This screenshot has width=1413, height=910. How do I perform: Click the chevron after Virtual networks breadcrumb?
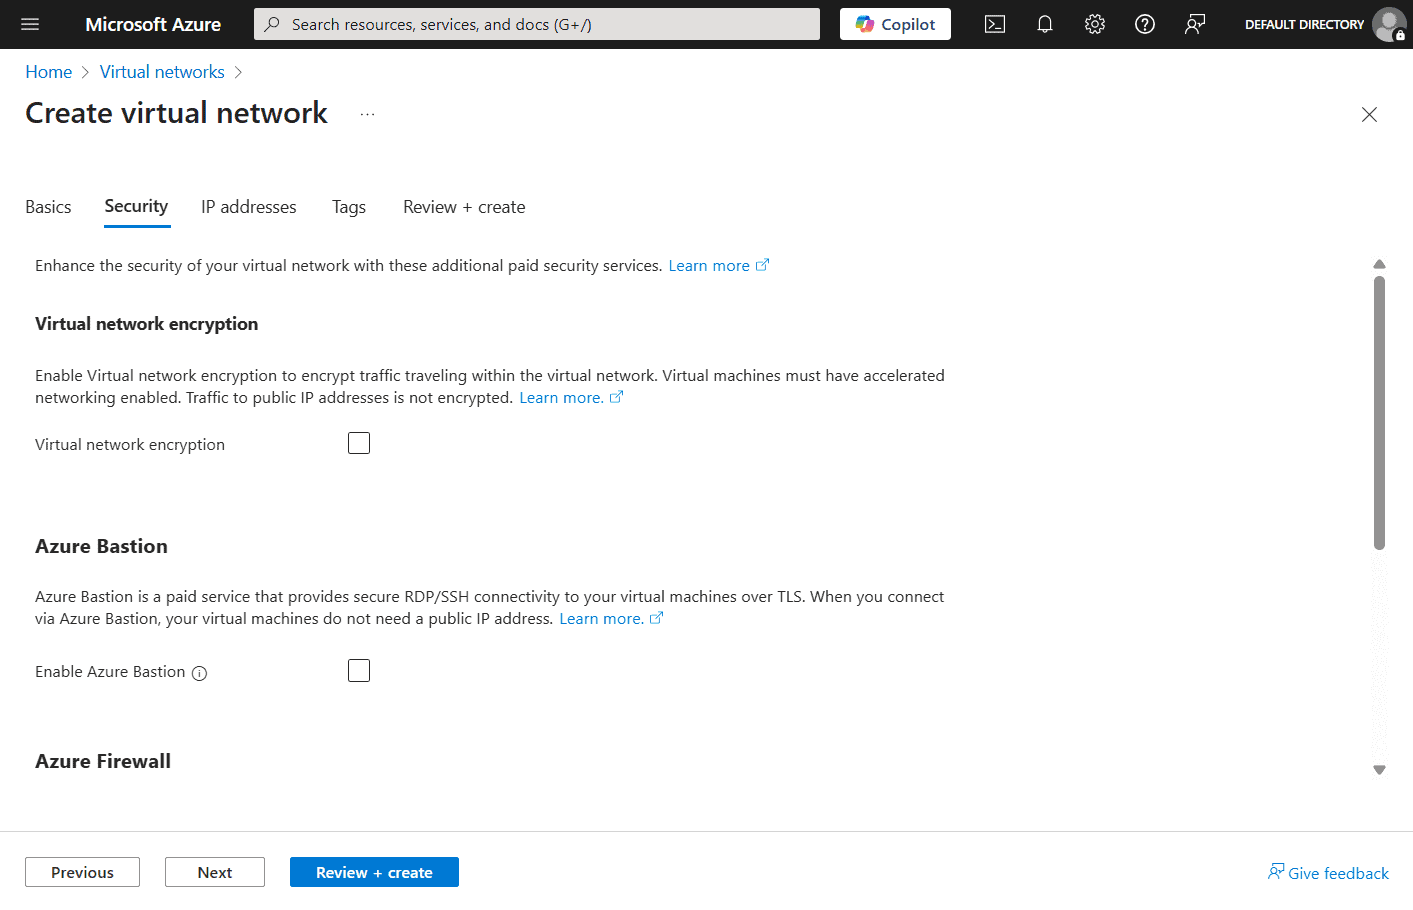pos(238,72)
